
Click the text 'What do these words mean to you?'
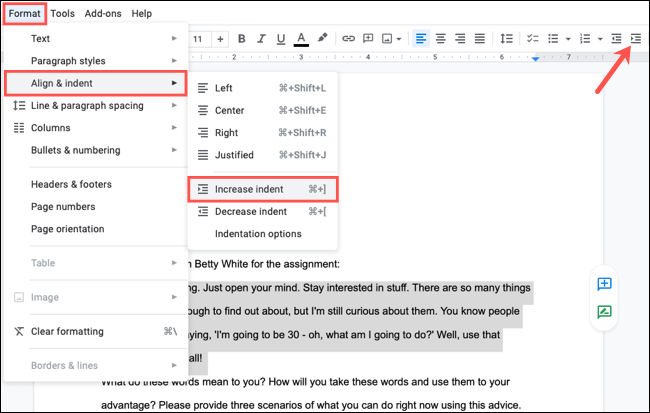point(183,382)
